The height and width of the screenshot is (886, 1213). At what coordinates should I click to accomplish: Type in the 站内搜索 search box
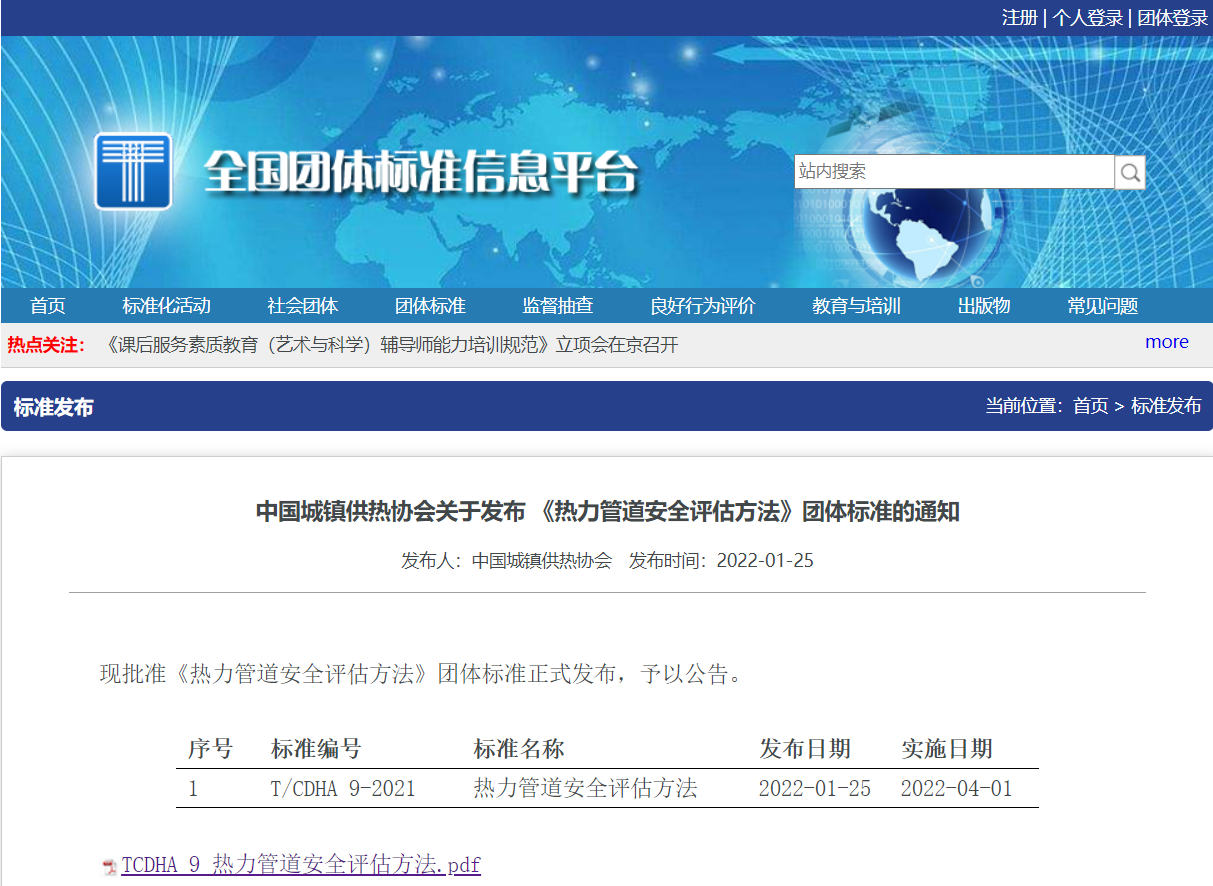pyautogui.click(x=953, y=172)
